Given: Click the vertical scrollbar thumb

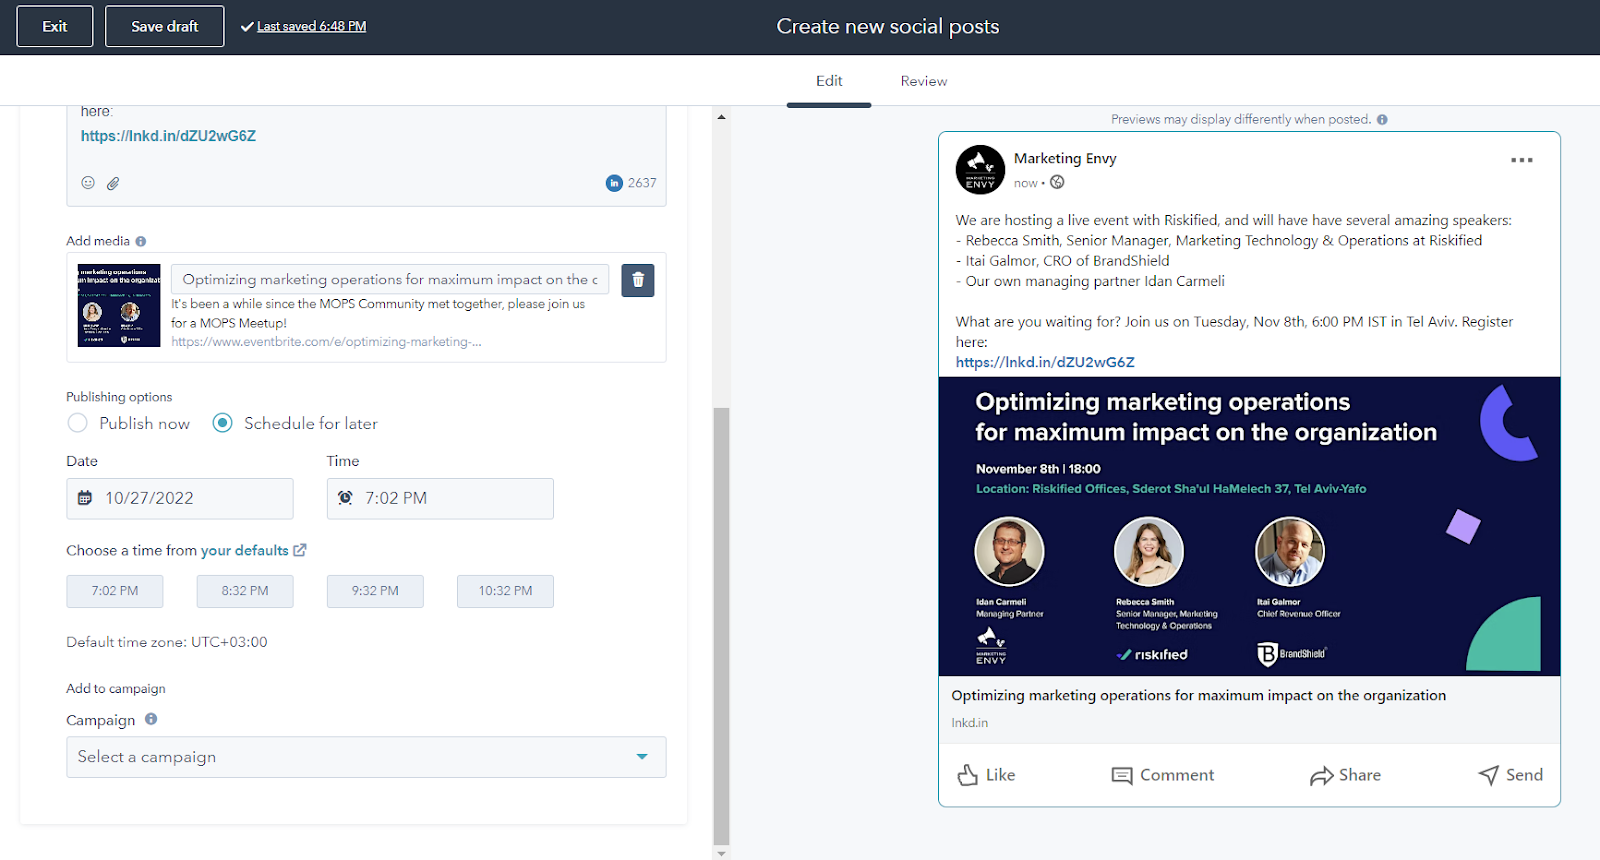Looking at the screenshot, I should point(721,626).
